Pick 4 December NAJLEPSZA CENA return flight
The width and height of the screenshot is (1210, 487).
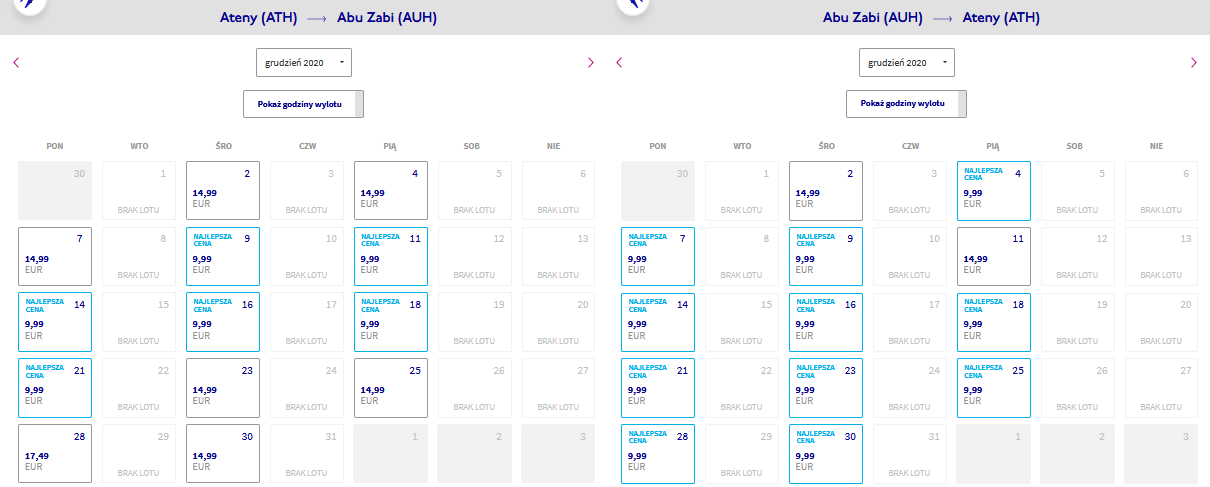tap(994, 190)
